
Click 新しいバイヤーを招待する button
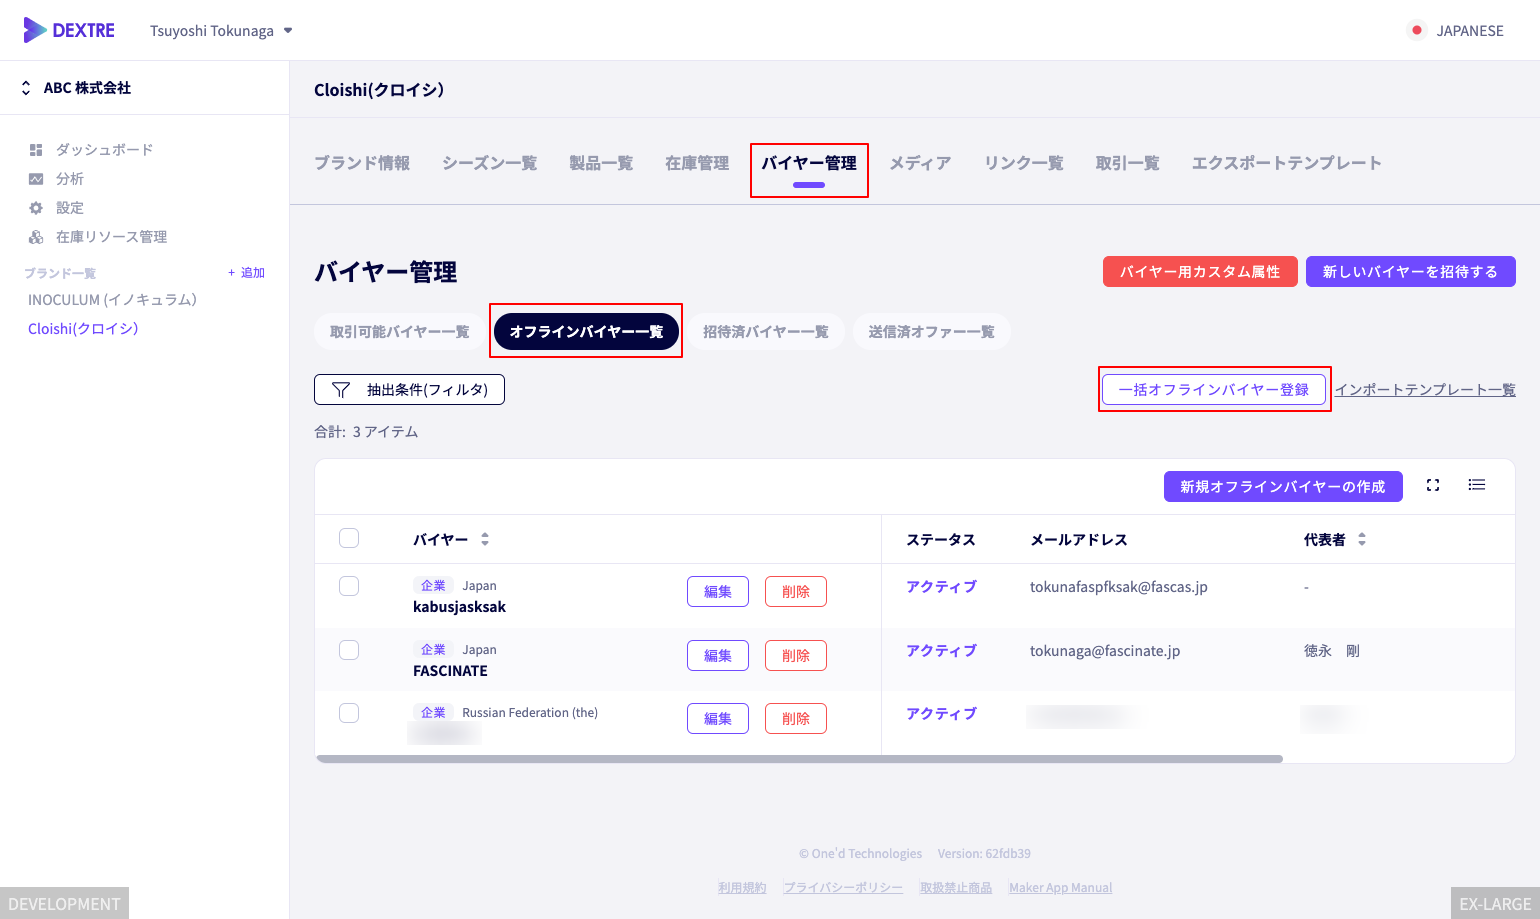(x=1411, y=272)
